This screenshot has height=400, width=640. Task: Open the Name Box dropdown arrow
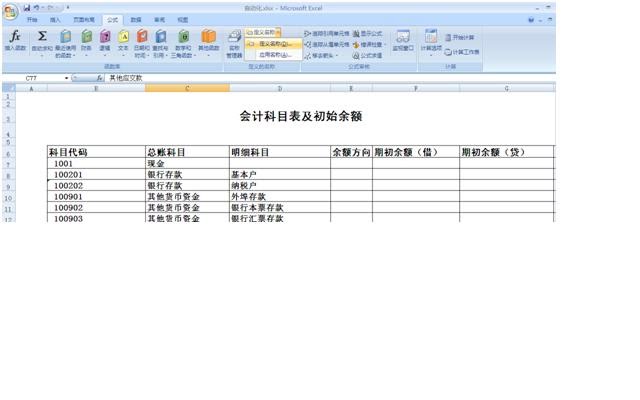point(66,78)
